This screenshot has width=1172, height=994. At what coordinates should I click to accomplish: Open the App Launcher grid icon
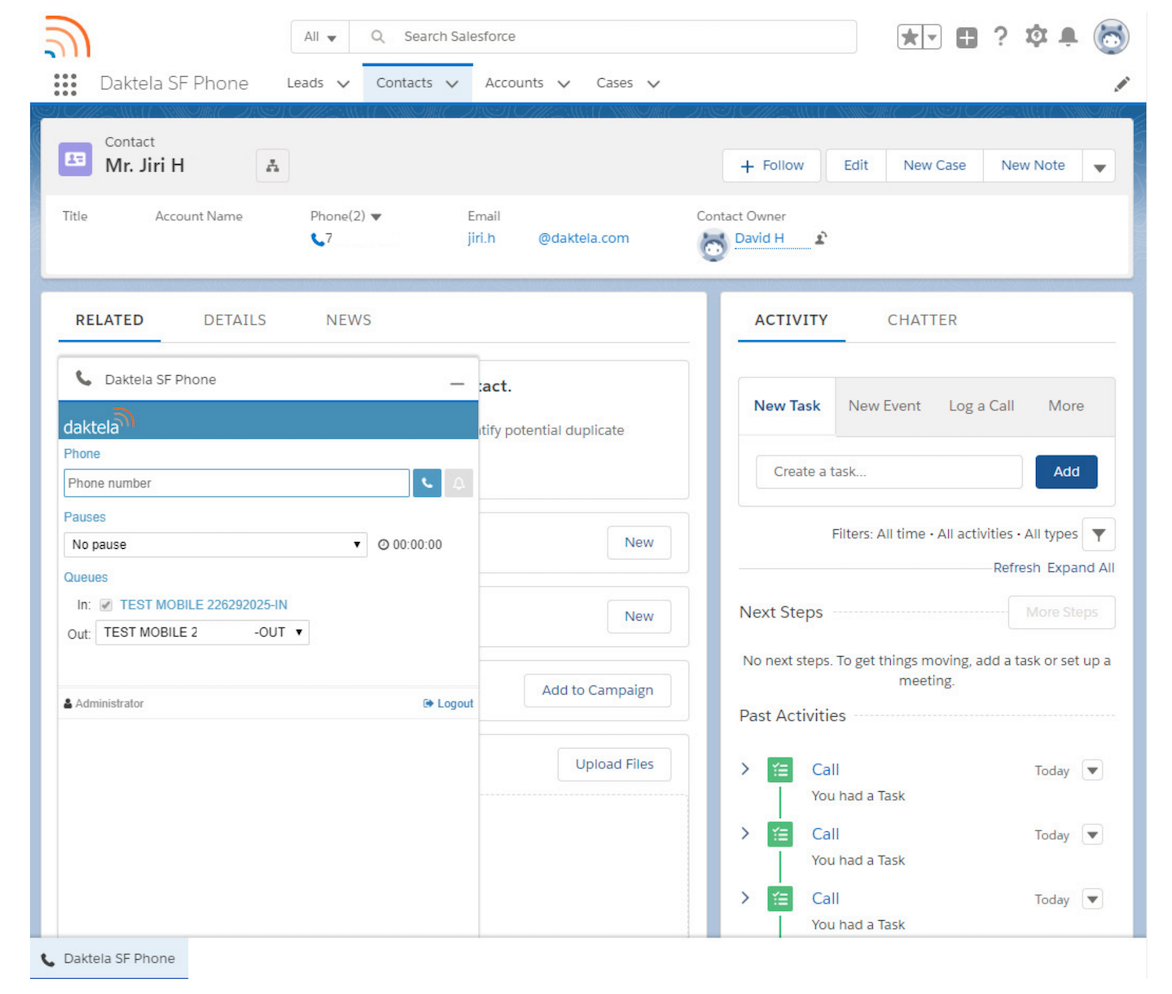(65, 84)
